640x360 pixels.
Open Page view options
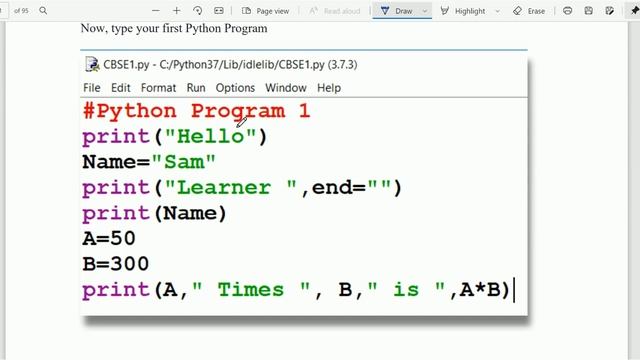[x=265, y=11]
